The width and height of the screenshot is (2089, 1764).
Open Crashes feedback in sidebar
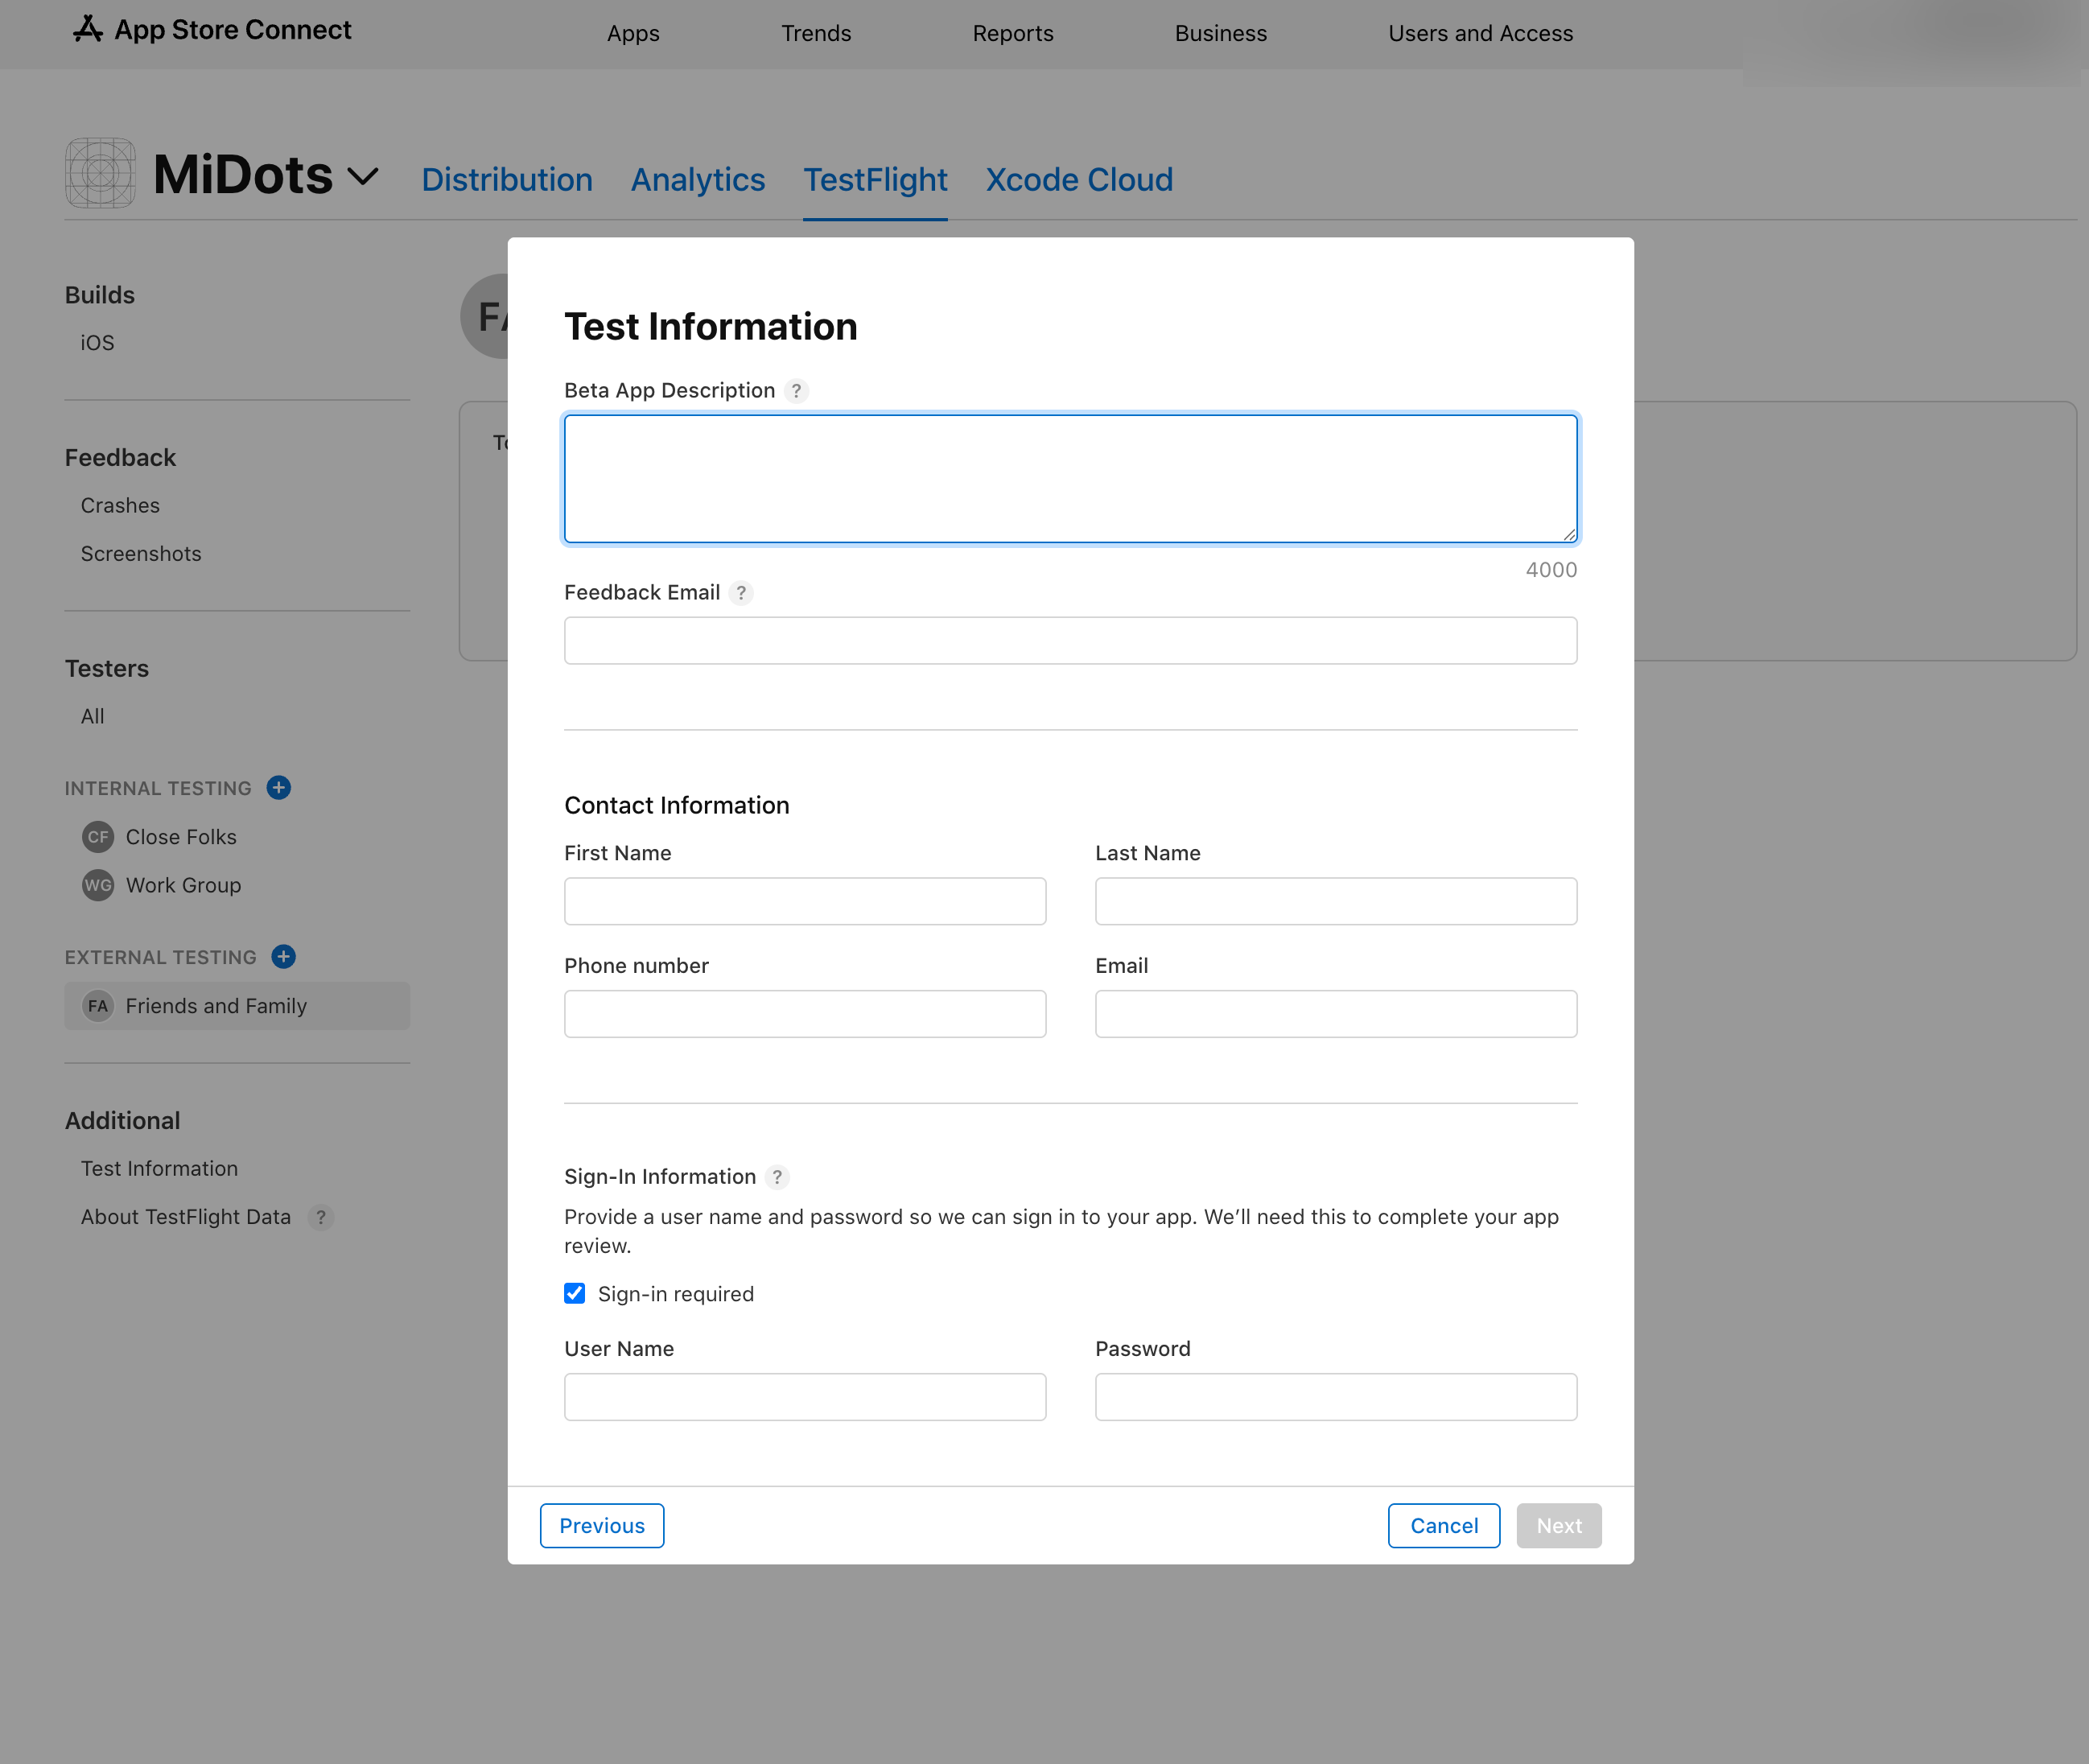click(120, 506)
